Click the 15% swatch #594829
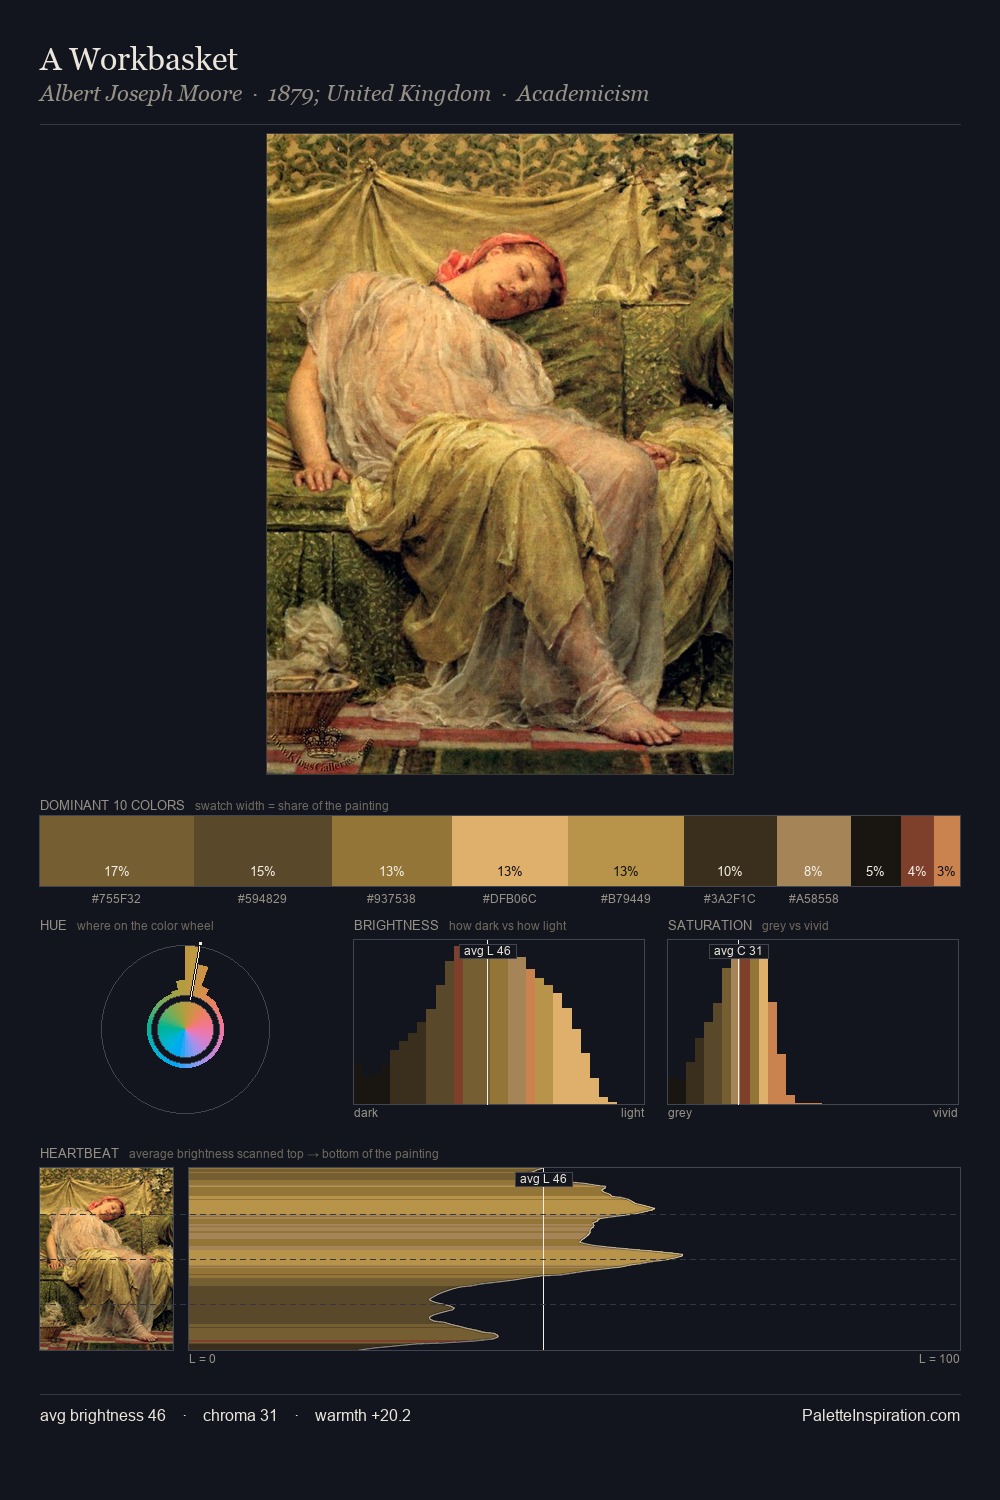 pyautogui.click(x=263, y=851)
